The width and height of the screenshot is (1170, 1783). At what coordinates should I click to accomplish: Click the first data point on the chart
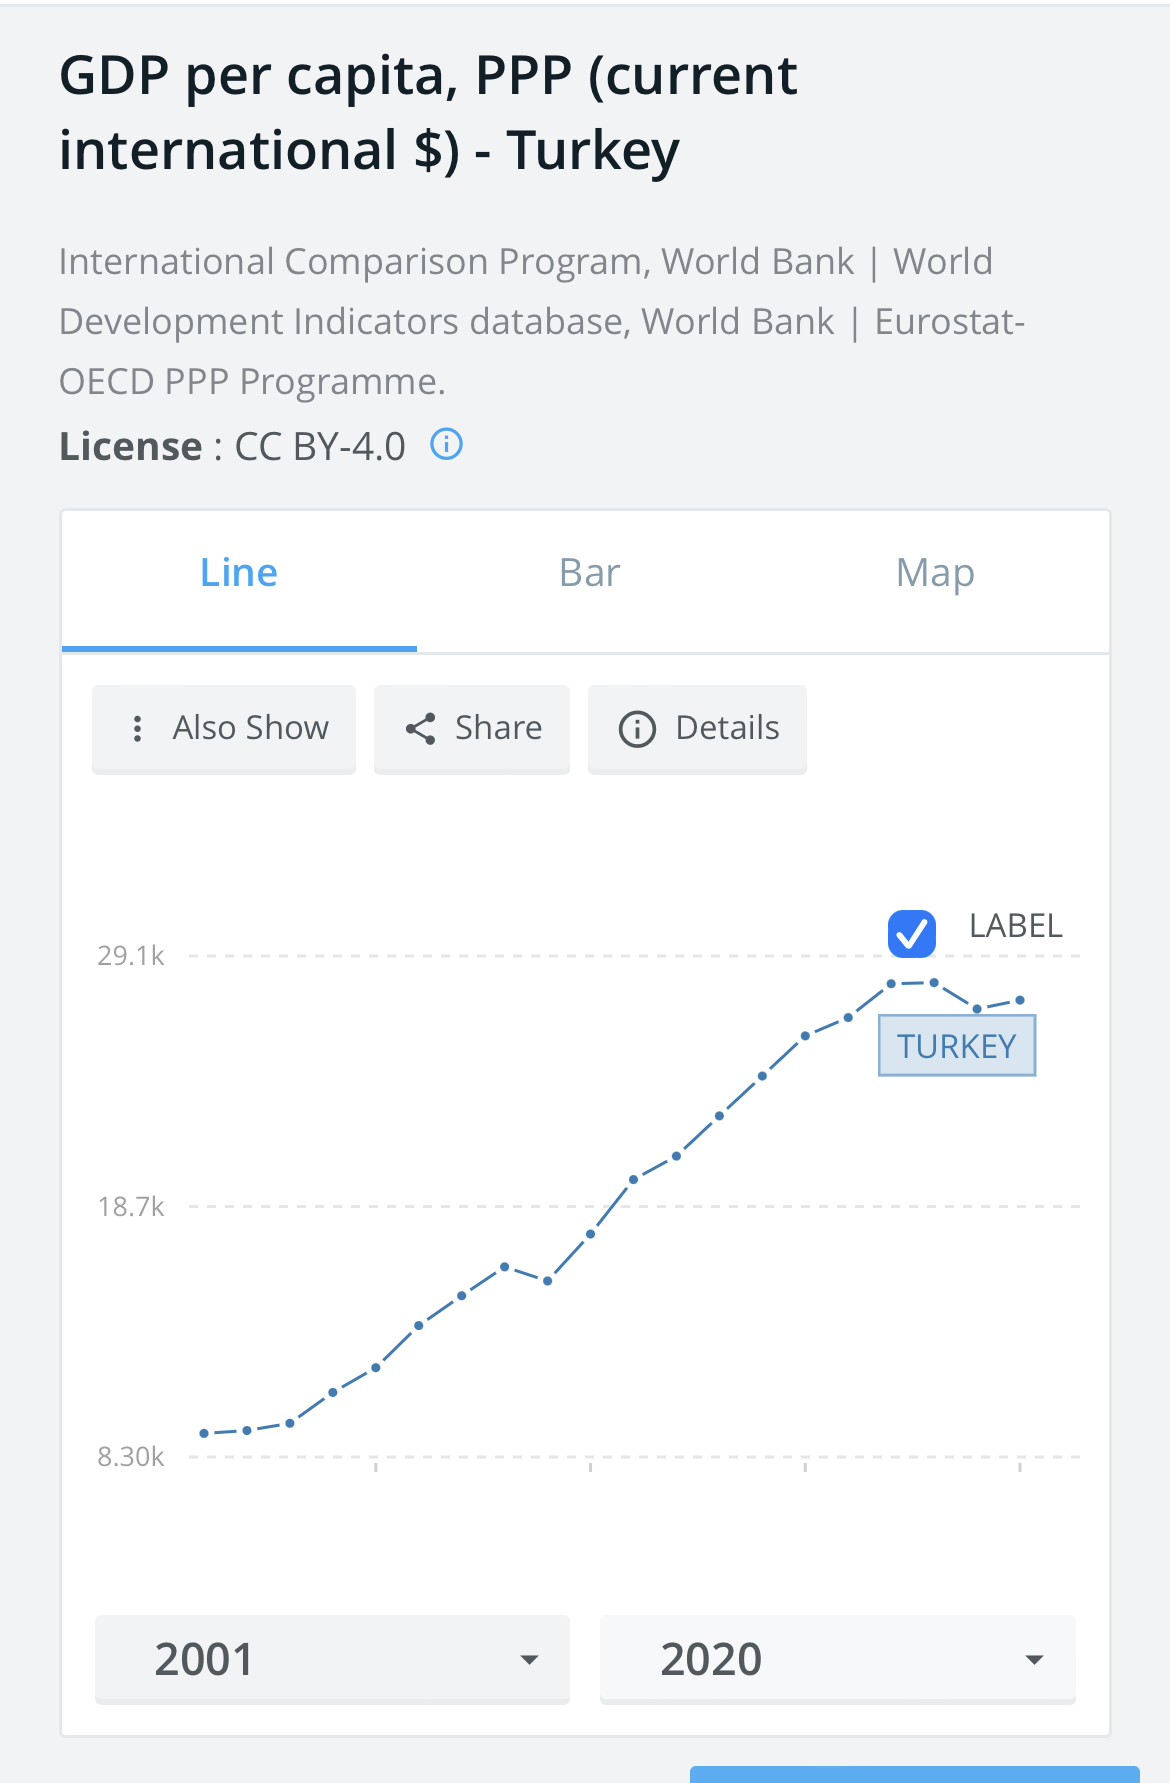(204, 1433)
